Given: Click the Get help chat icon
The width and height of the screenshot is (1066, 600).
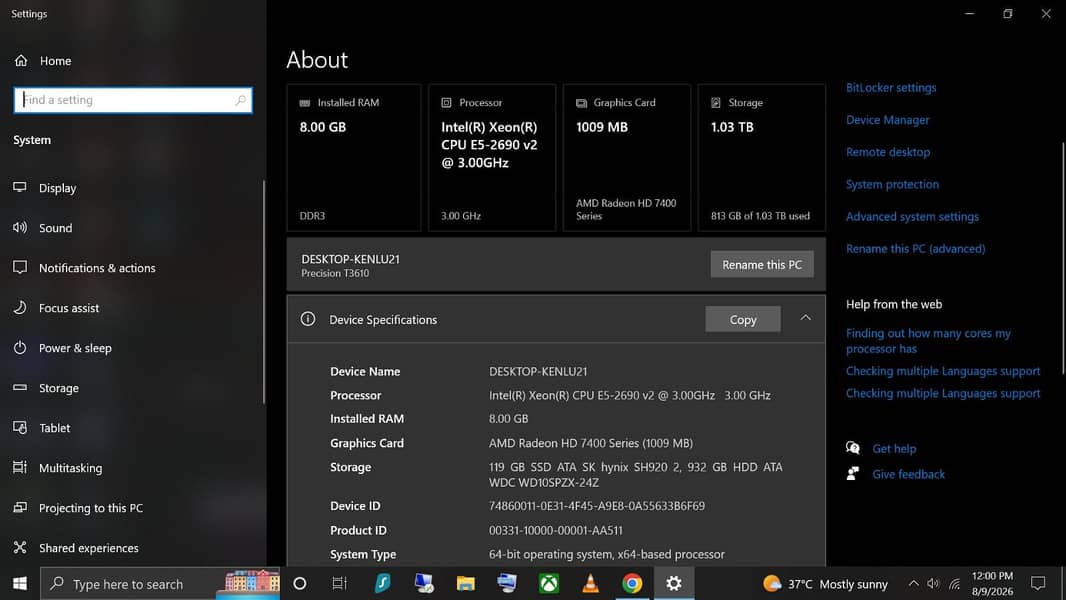Looking at the screenshot, I should (x=853, y=448).
